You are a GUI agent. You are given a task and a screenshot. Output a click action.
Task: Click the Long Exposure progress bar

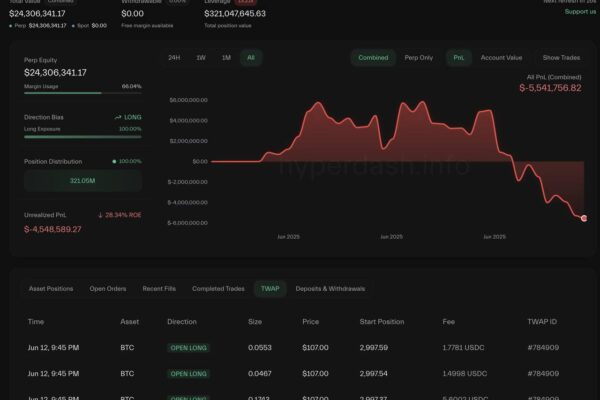pos(83,137)
